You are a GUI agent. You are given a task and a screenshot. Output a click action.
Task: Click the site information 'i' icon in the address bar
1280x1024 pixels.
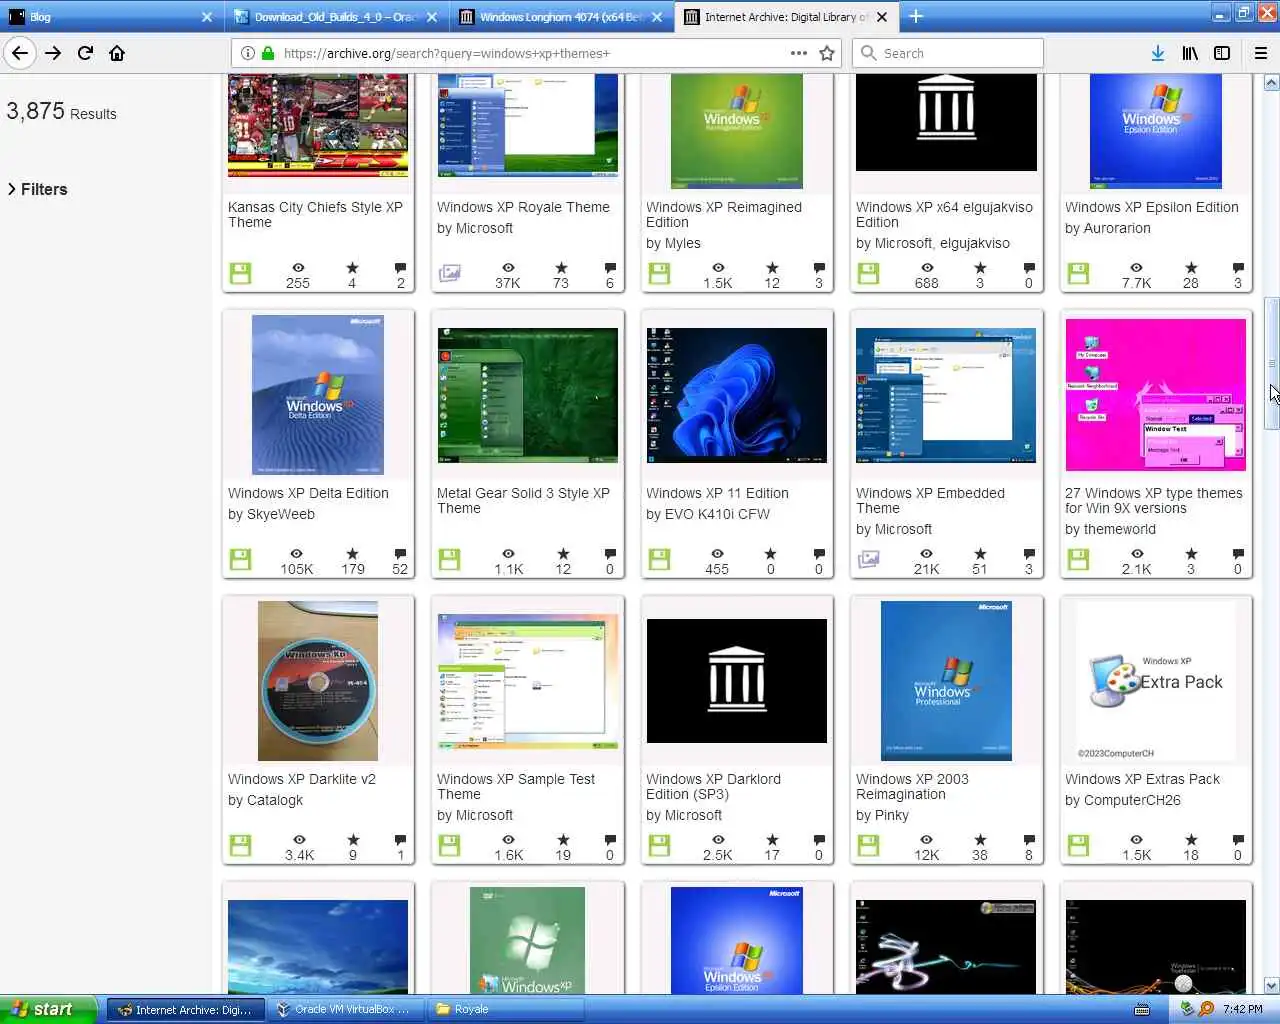248,53
